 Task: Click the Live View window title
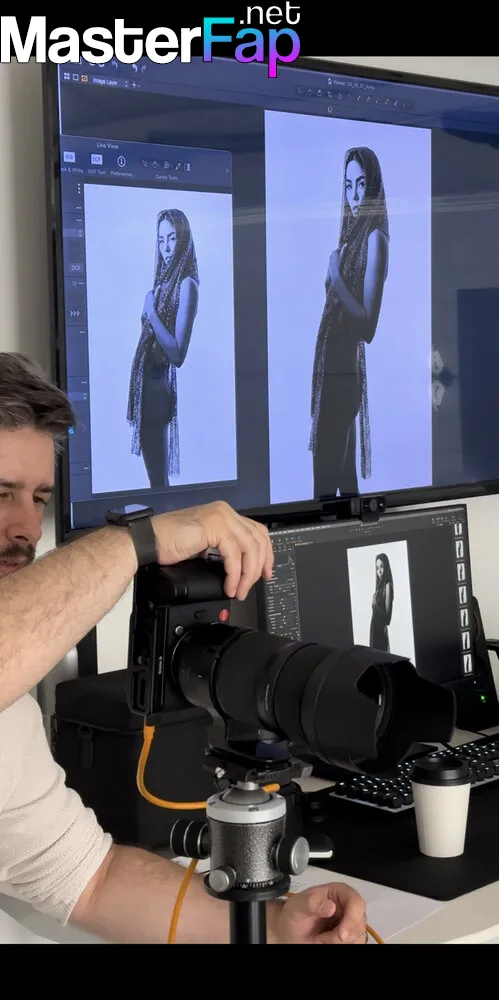(x=107, y=145)
